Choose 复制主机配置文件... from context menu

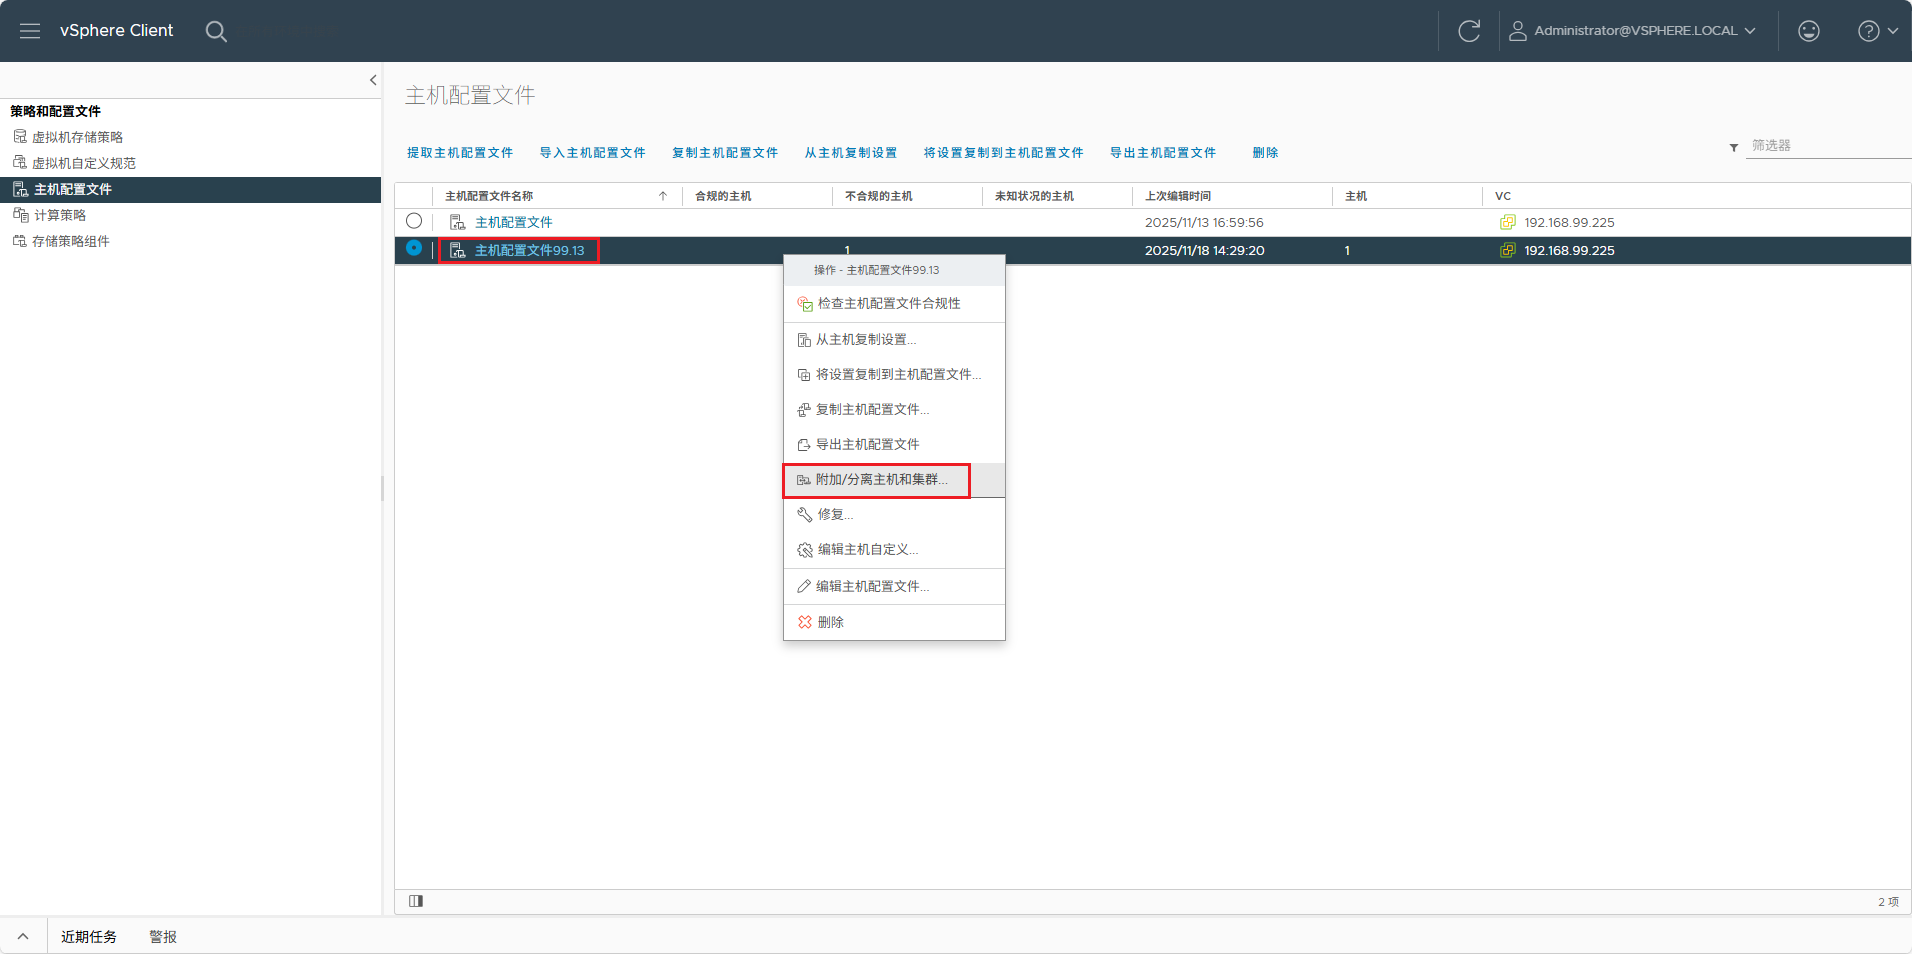click(x=894, y=410)
